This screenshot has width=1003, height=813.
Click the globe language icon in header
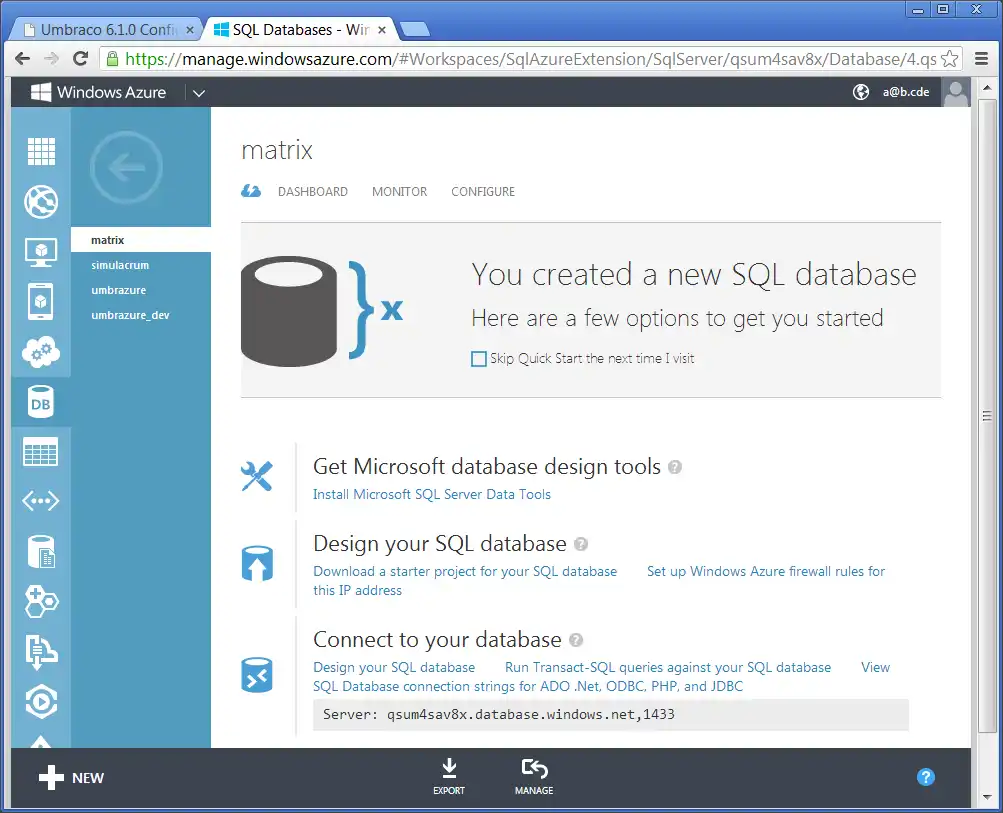(861, 92)
